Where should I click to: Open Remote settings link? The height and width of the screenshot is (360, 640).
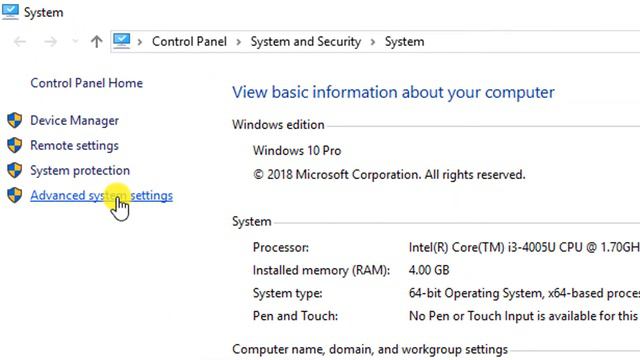(75, 145)
